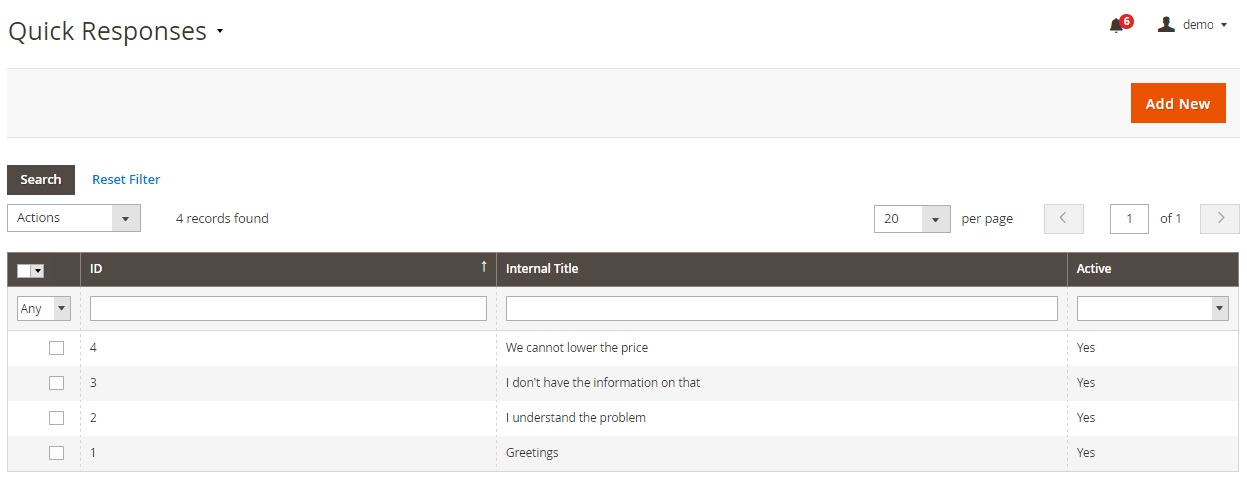The width and height of the screenshot is (1247, 487).
Task: Open the notifications bell icon
Action: coord(1116,26)
